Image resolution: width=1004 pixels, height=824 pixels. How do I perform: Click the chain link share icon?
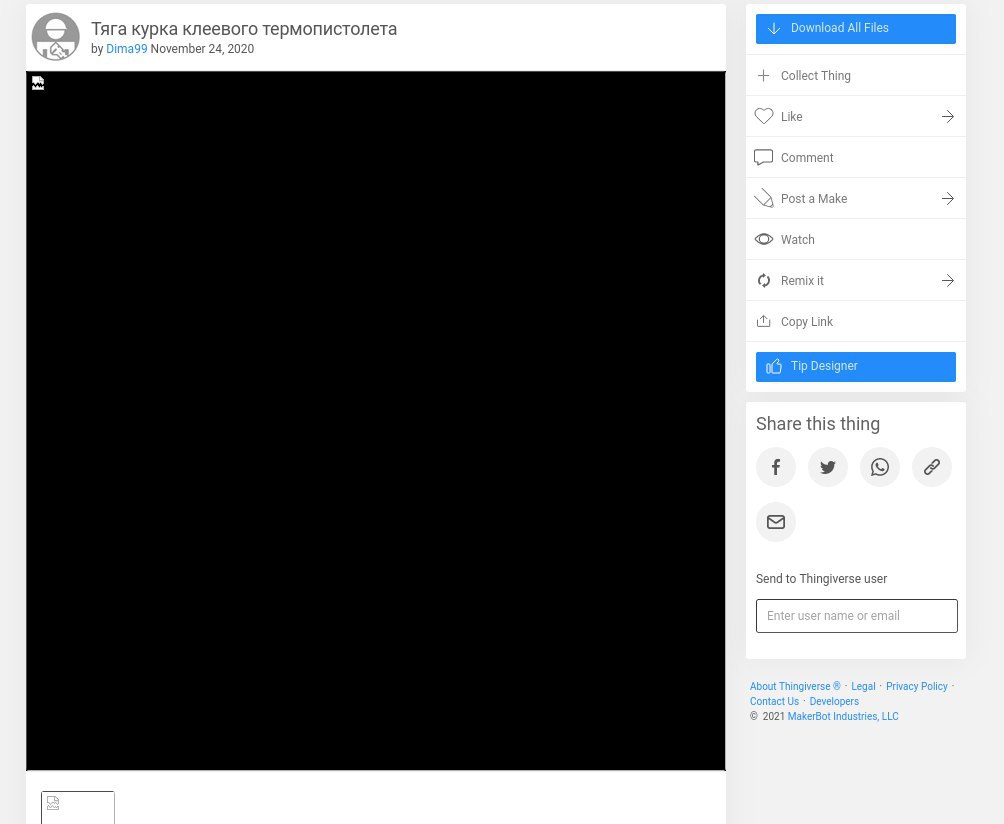pos(932,467)
